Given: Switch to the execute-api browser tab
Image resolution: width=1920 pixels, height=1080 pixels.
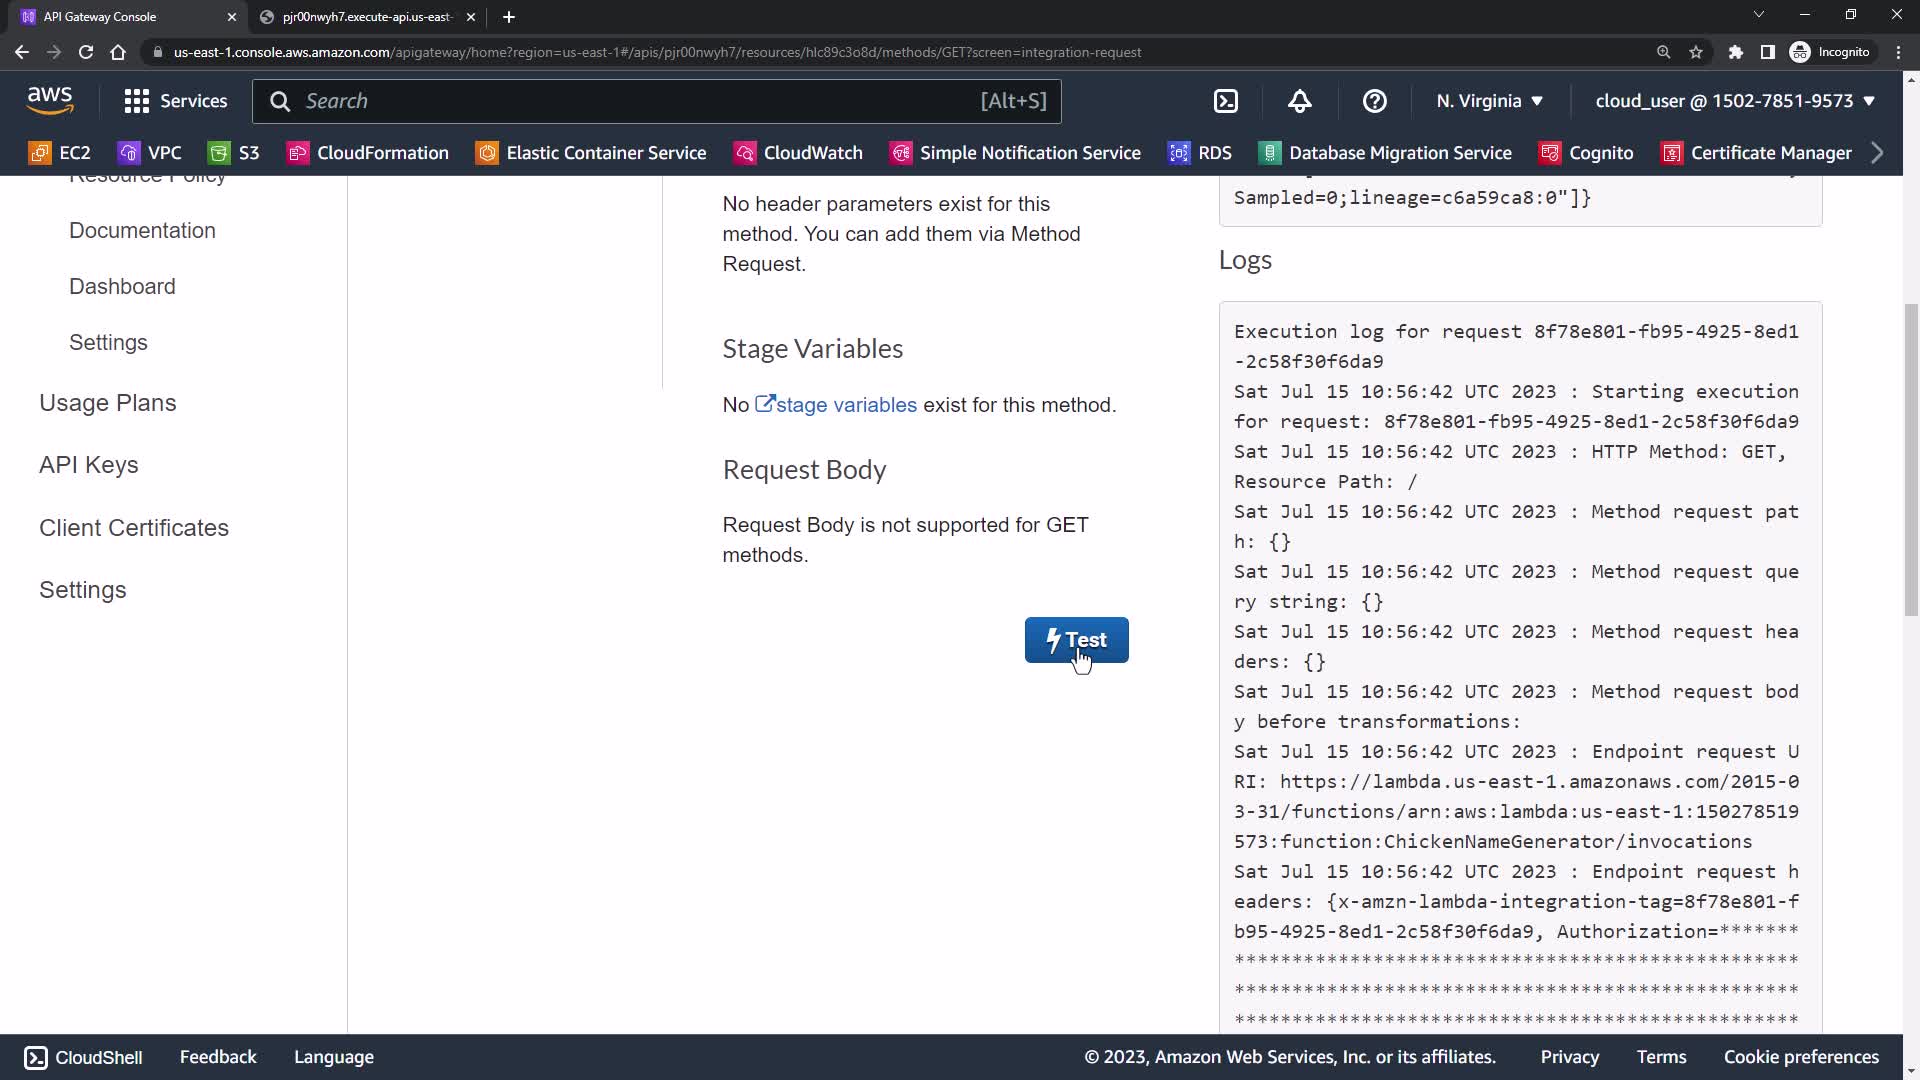Looking at the screenshot, I should (x=366, y=17).
